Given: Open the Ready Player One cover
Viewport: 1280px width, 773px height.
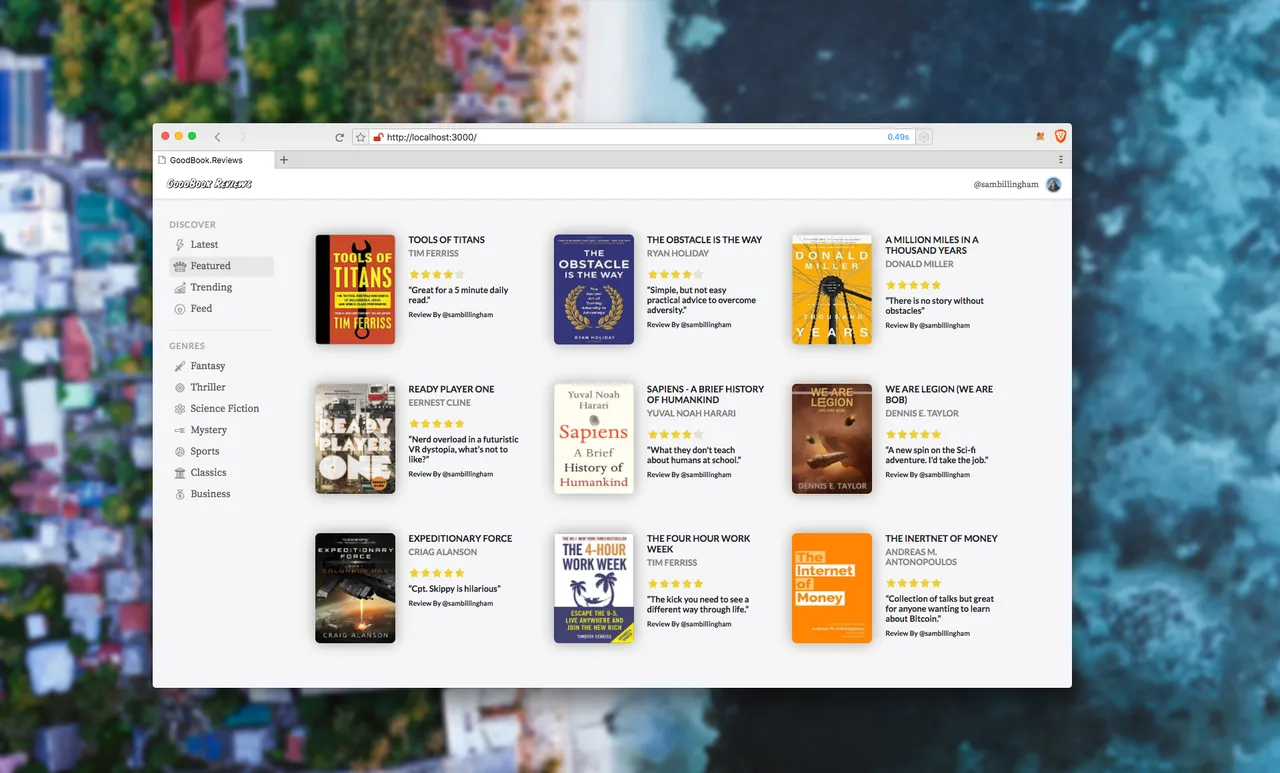Looking at the screenshot, I should click(x=355, y=439).
